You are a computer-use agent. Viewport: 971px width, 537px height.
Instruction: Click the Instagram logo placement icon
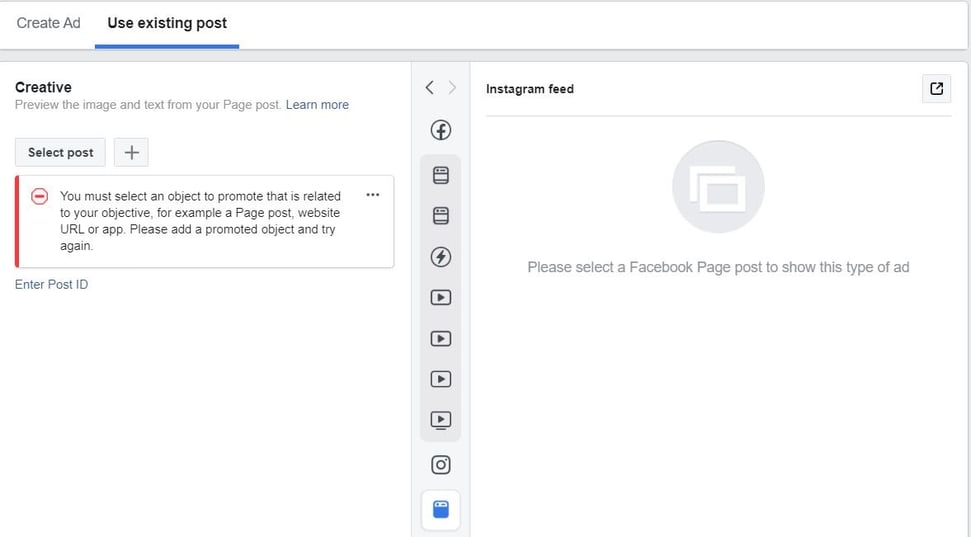point(440,465)
